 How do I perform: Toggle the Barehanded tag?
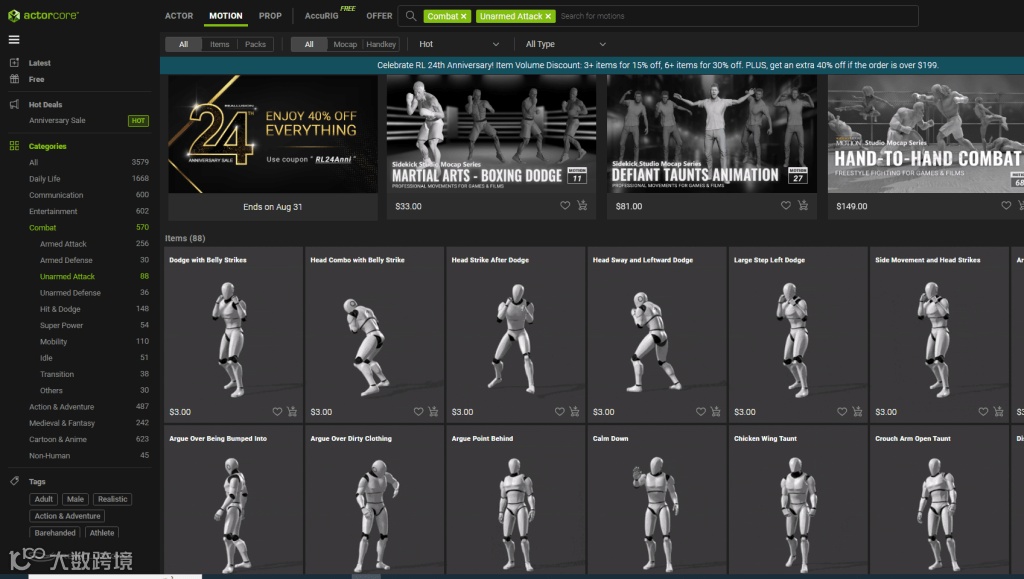click(55, 533)
